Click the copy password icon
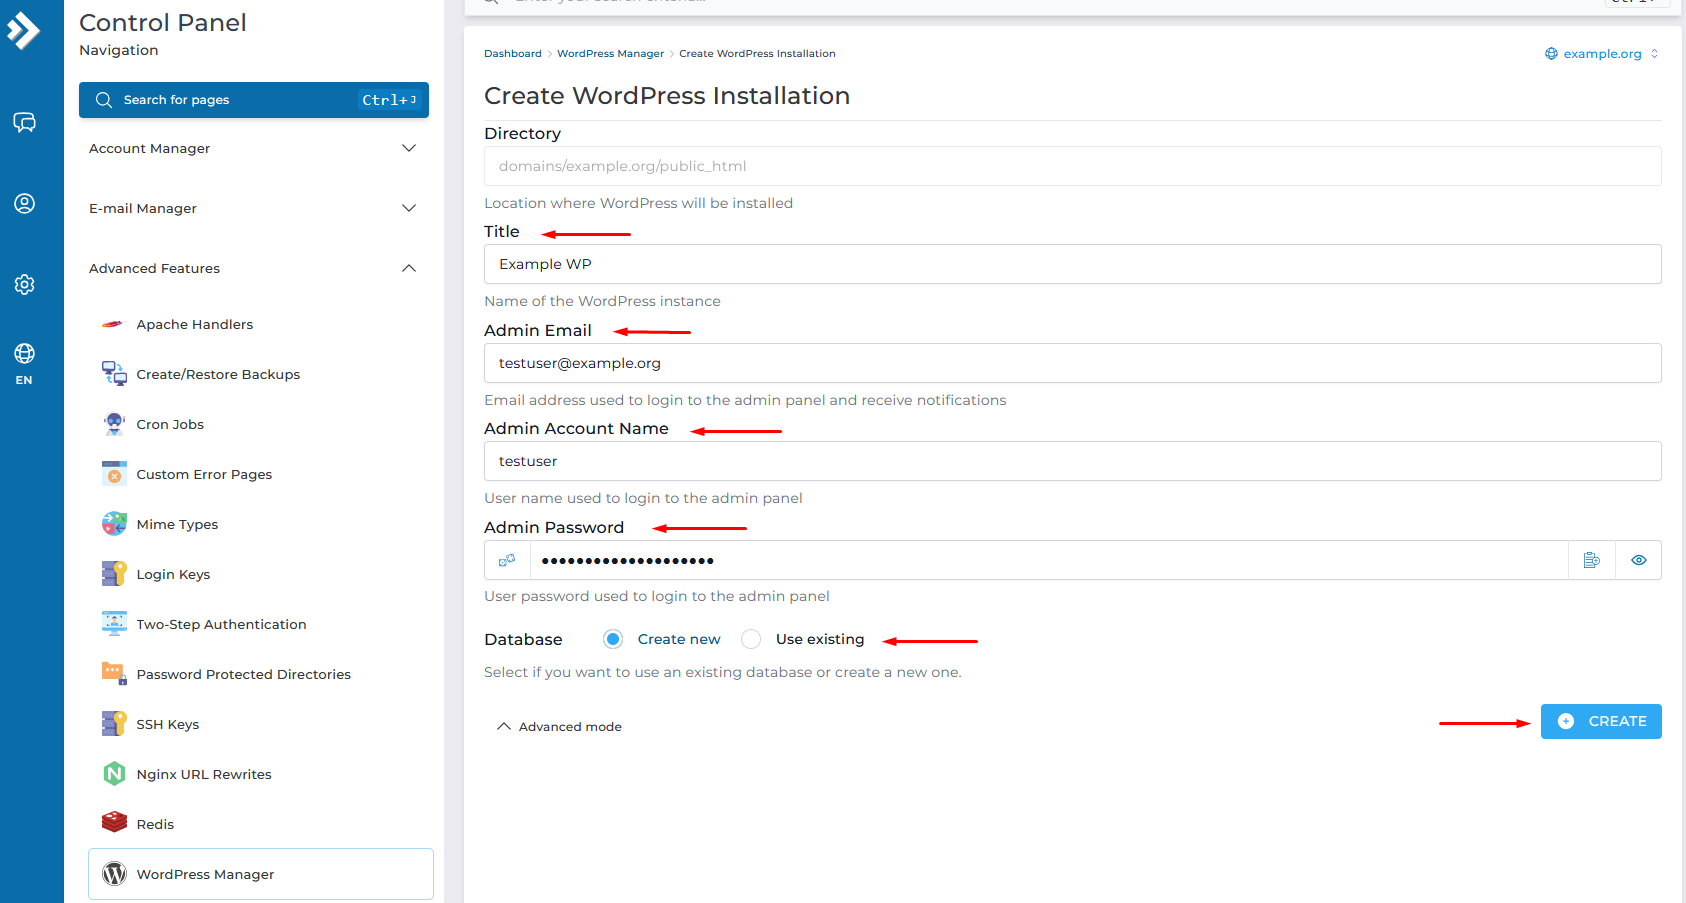Image resolution: width=1686 pixels, height=903 pixels. pos(1592,560)
